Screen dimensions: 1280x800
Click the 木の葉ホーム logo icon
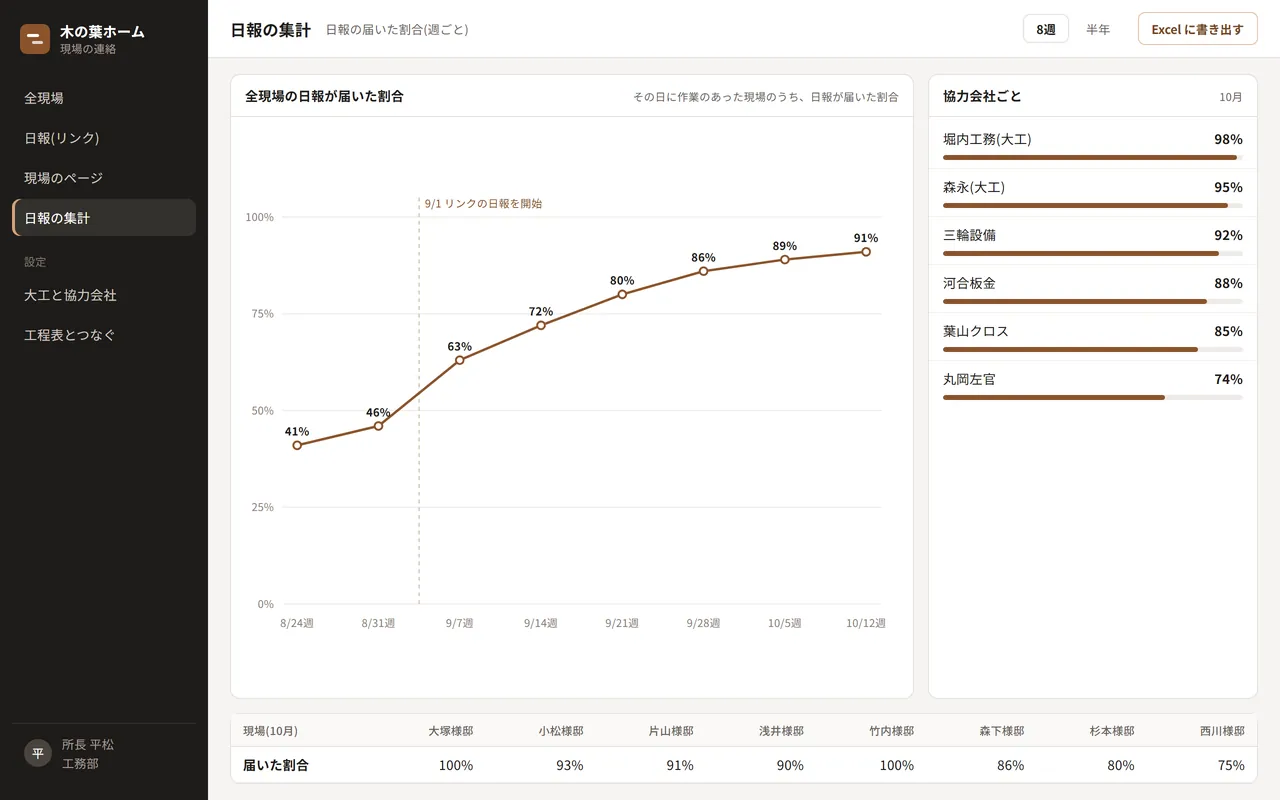pyautogui.click(x=35, y=39)
